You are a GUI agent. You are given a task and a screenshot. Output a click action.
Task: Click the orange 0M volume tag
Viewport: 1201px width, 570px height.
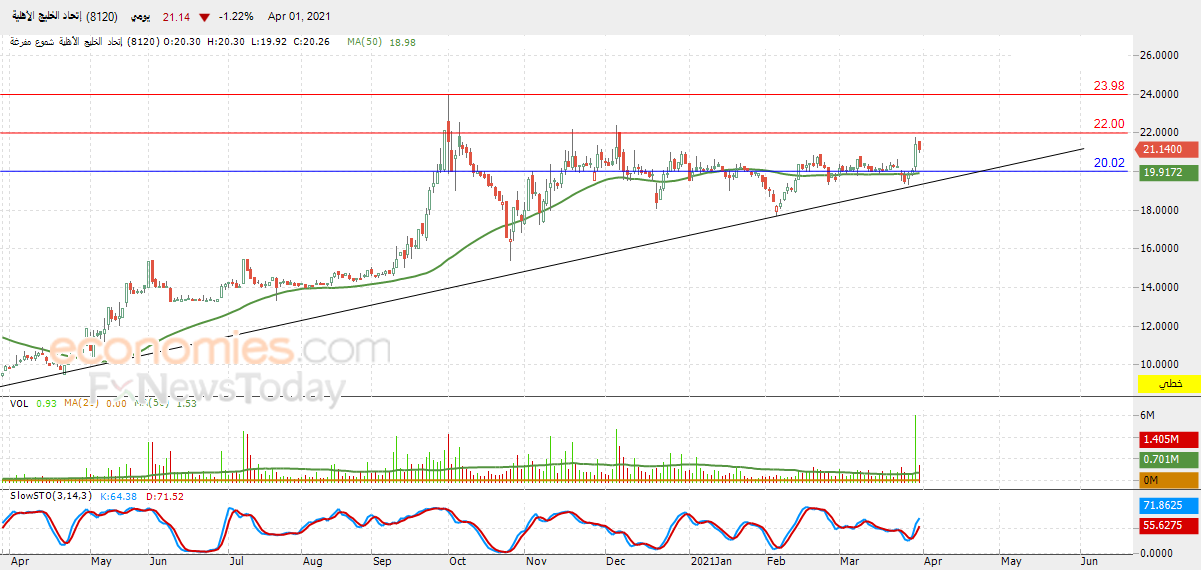(x=1167, y=480)
